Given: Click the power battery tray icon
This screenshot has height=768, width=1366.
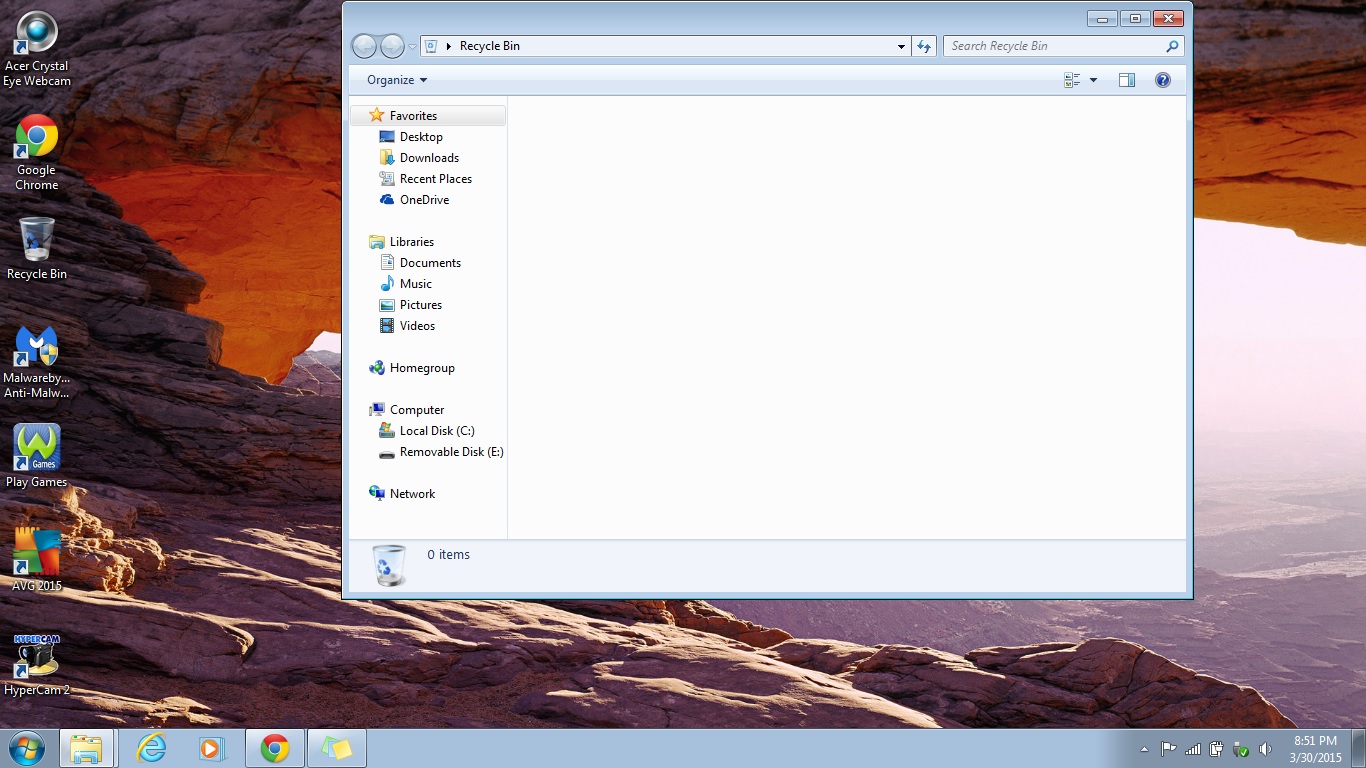Looking at the screenshot, I should (x=1217, y=749).
